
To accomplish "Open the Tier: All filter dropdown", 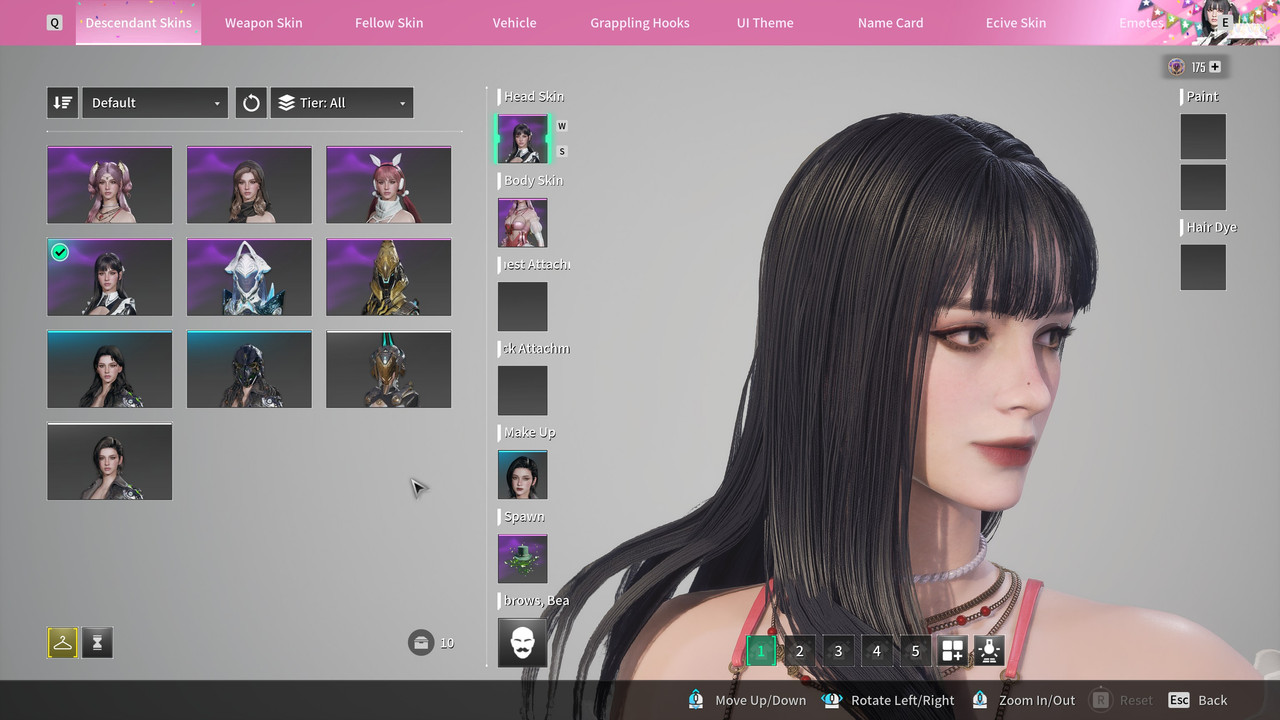I will 342,103.
